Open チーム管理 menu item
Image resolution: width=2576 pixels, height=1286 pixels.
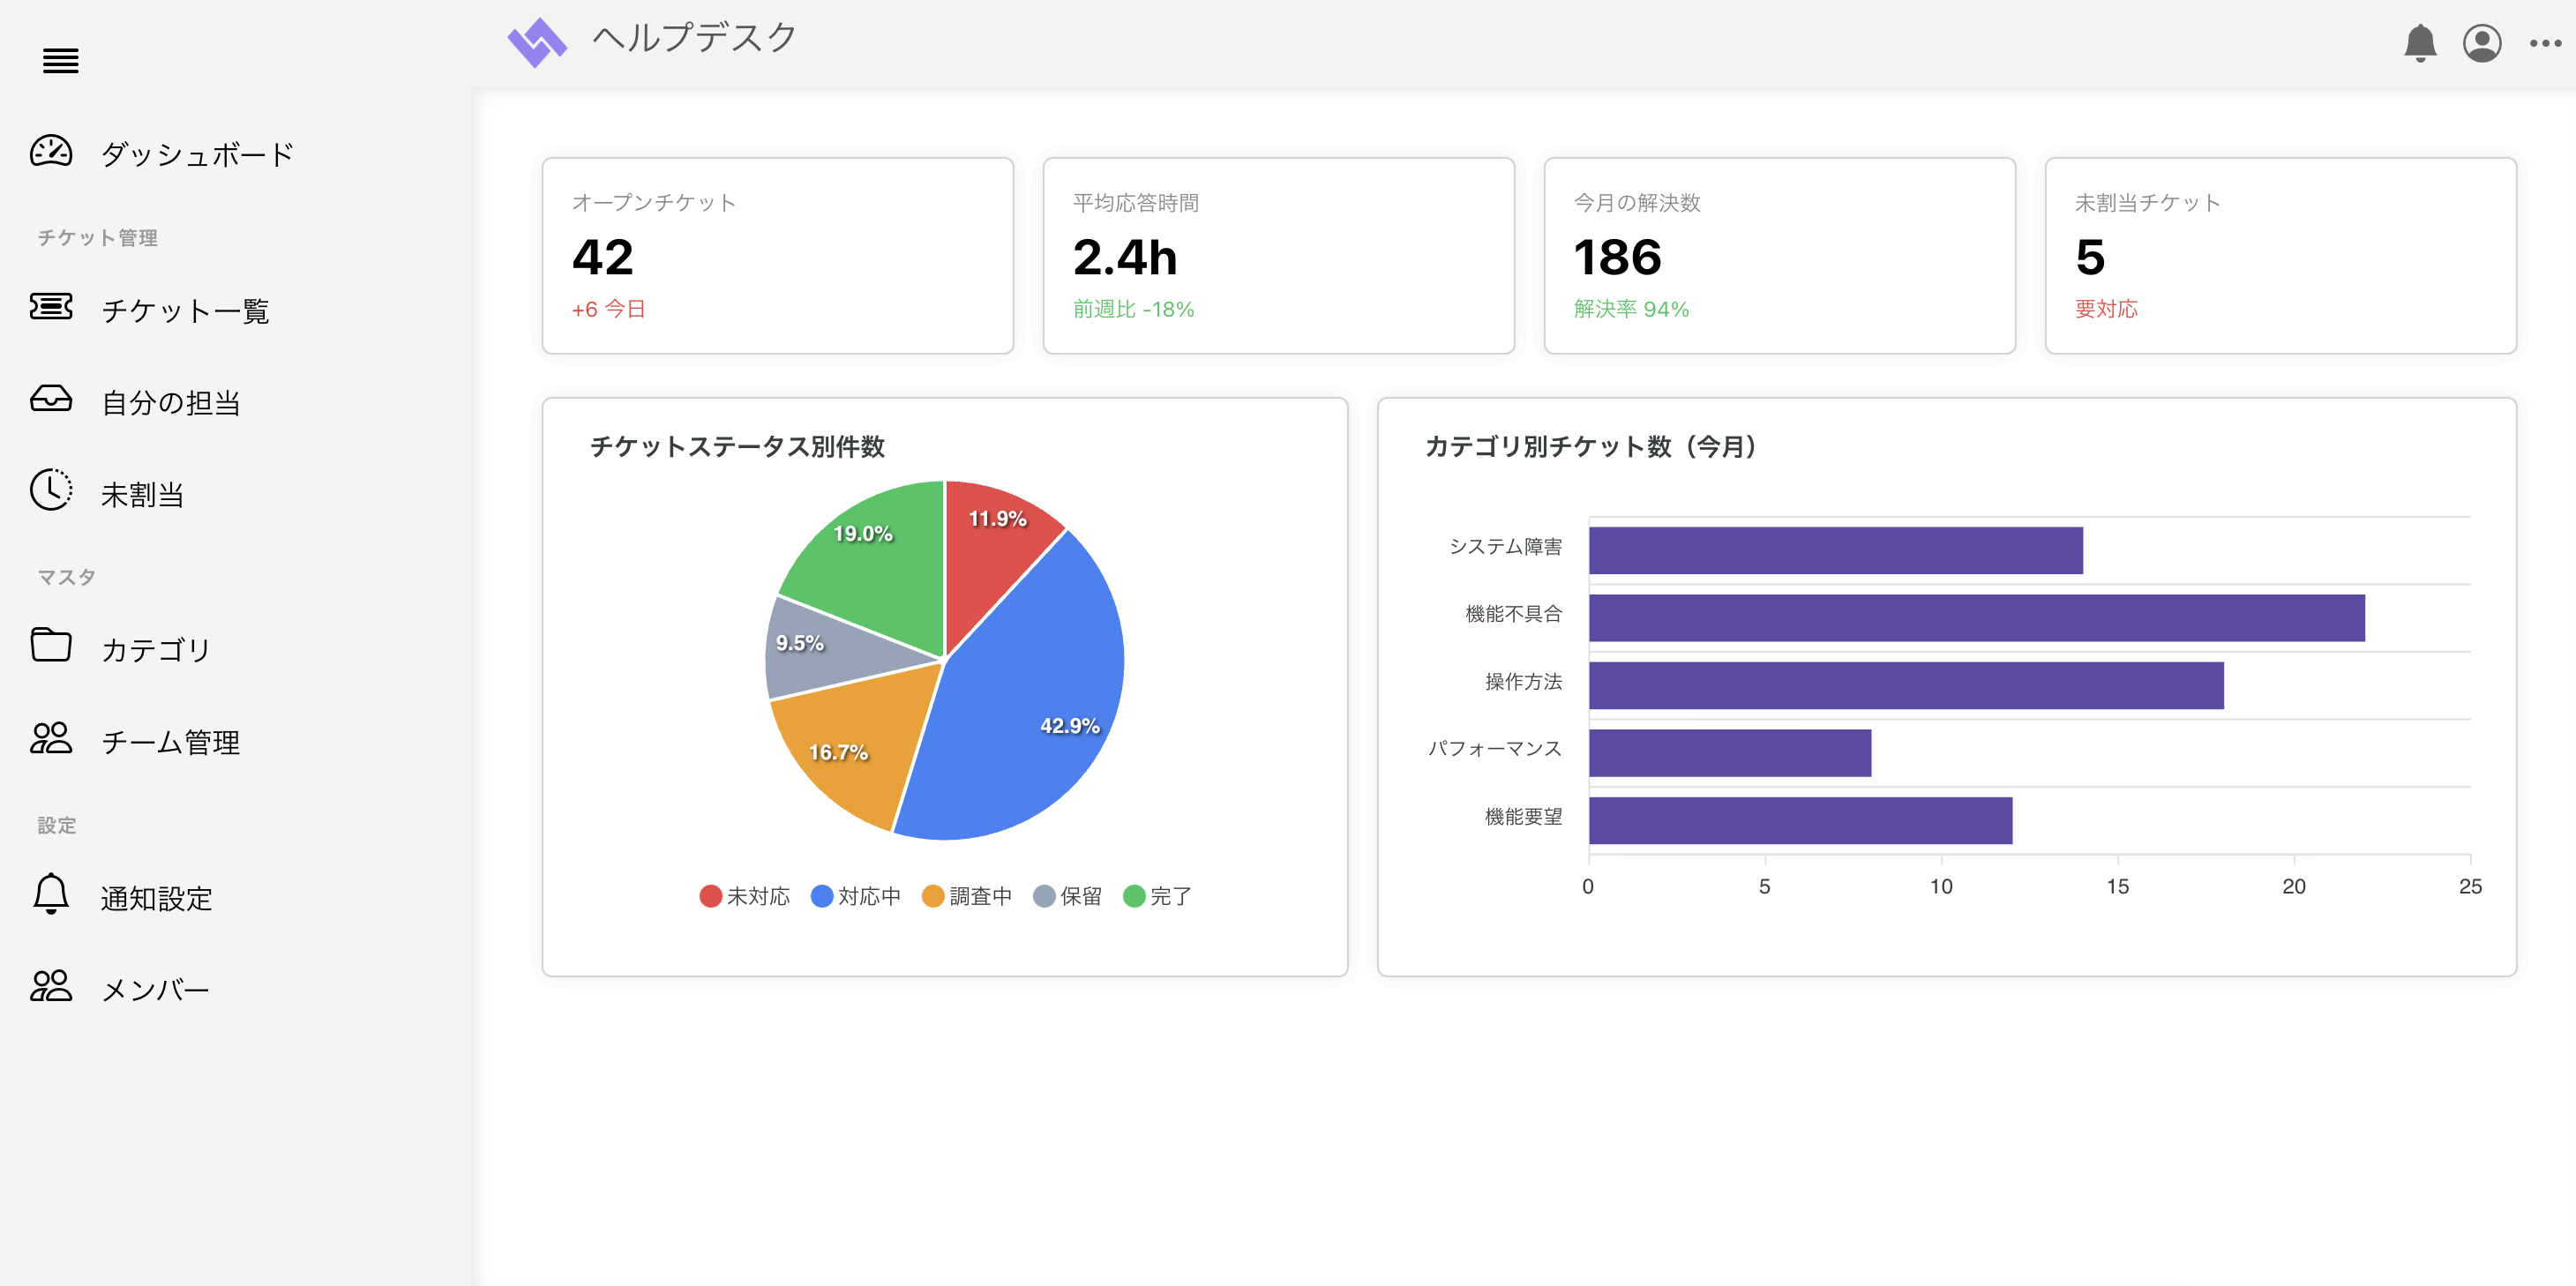pyautogui.click(x=170, y=742)
